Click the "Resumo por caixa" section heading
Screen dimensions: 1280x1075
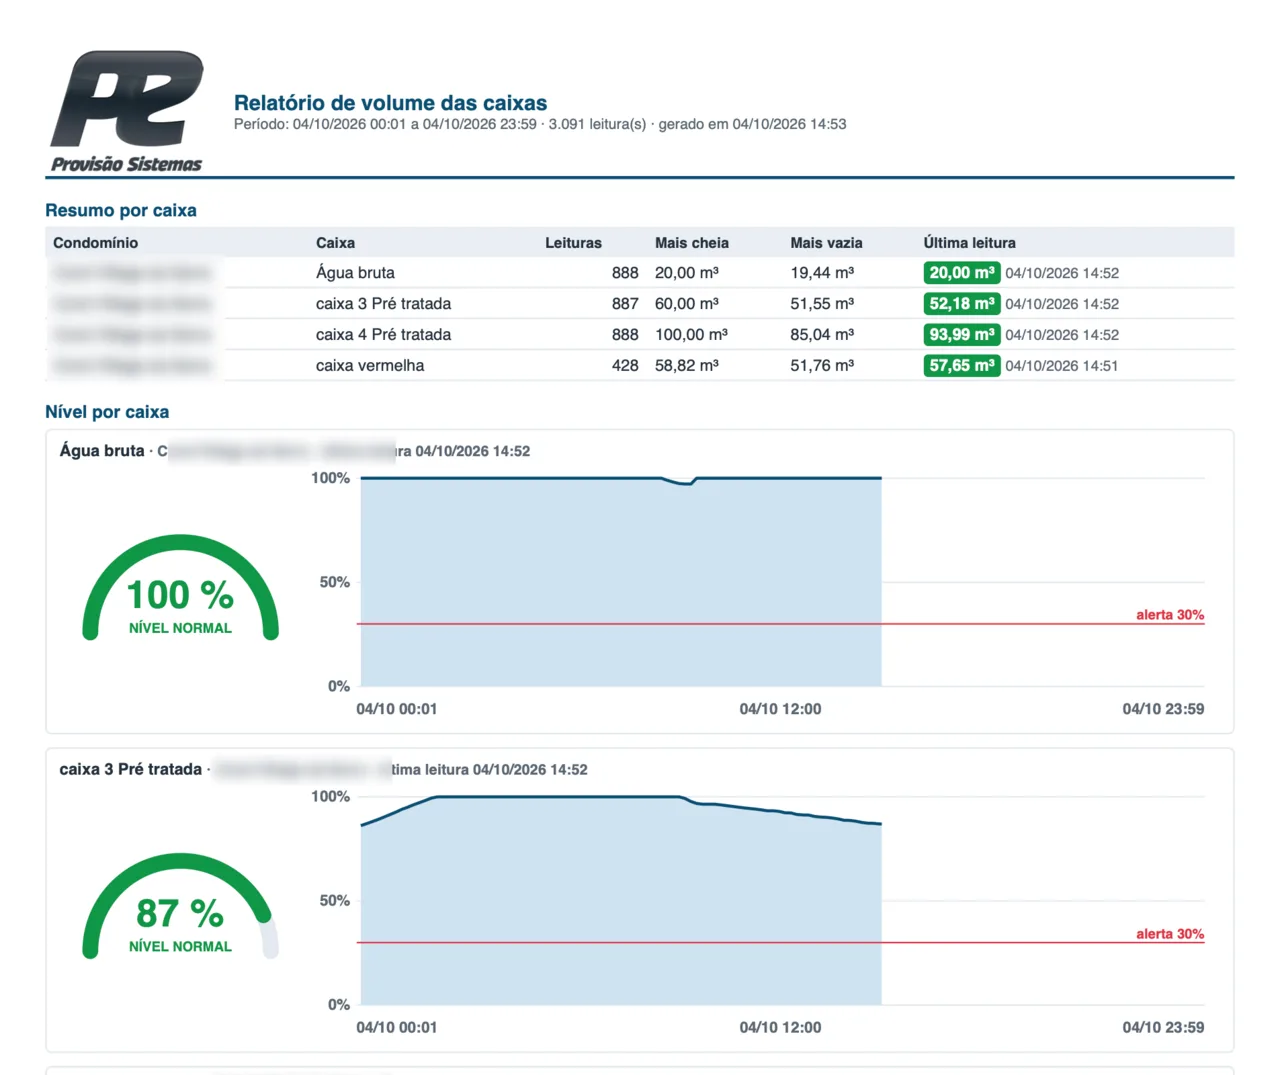(121, 210)
